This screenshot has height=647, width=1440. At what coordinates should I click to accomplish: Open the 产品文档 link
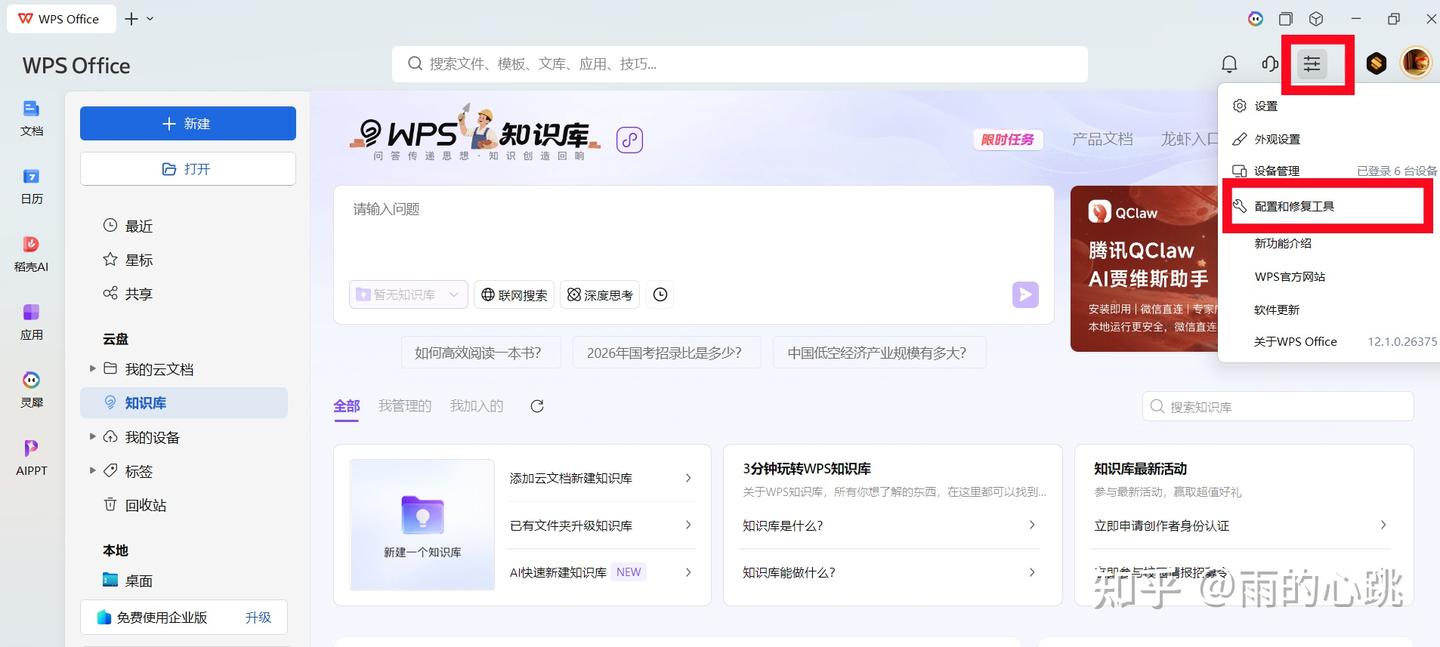pos(1102,139)
